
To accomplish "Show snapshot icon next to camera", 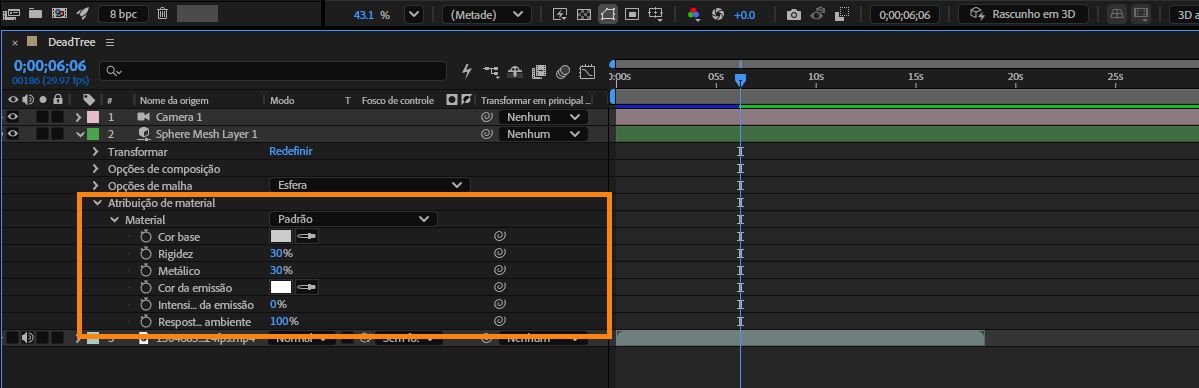I will (817, 15).
